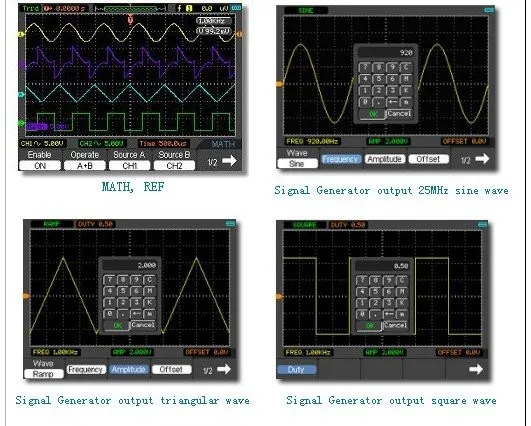Click cyan channel marker beside triangle trace
Image resolution: width=531 pixels, height=426 pixels.
pos(21,95)
